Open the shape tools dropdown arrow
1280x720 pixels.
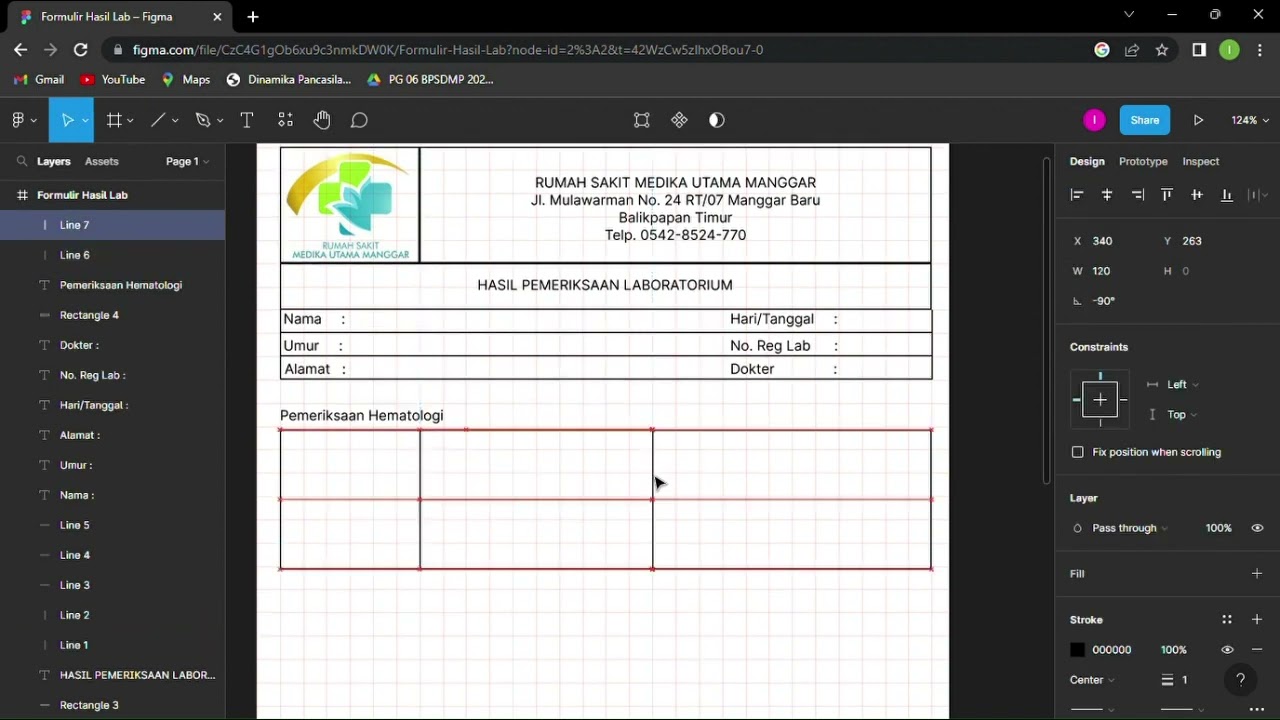pyautogui.click(x=175, y=121)
